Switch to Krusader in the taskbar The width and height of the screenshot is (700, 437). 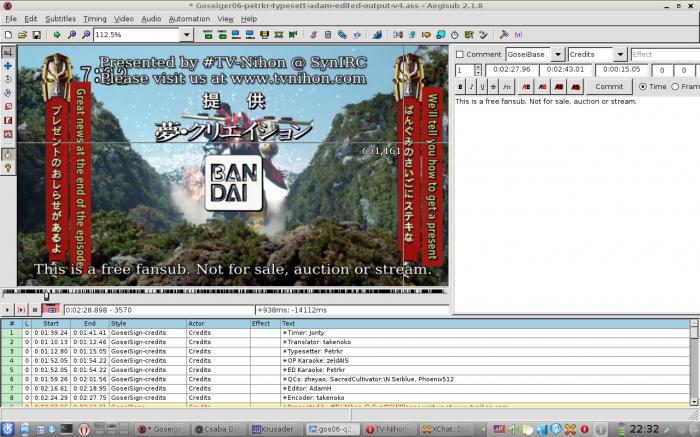(274, 429)
